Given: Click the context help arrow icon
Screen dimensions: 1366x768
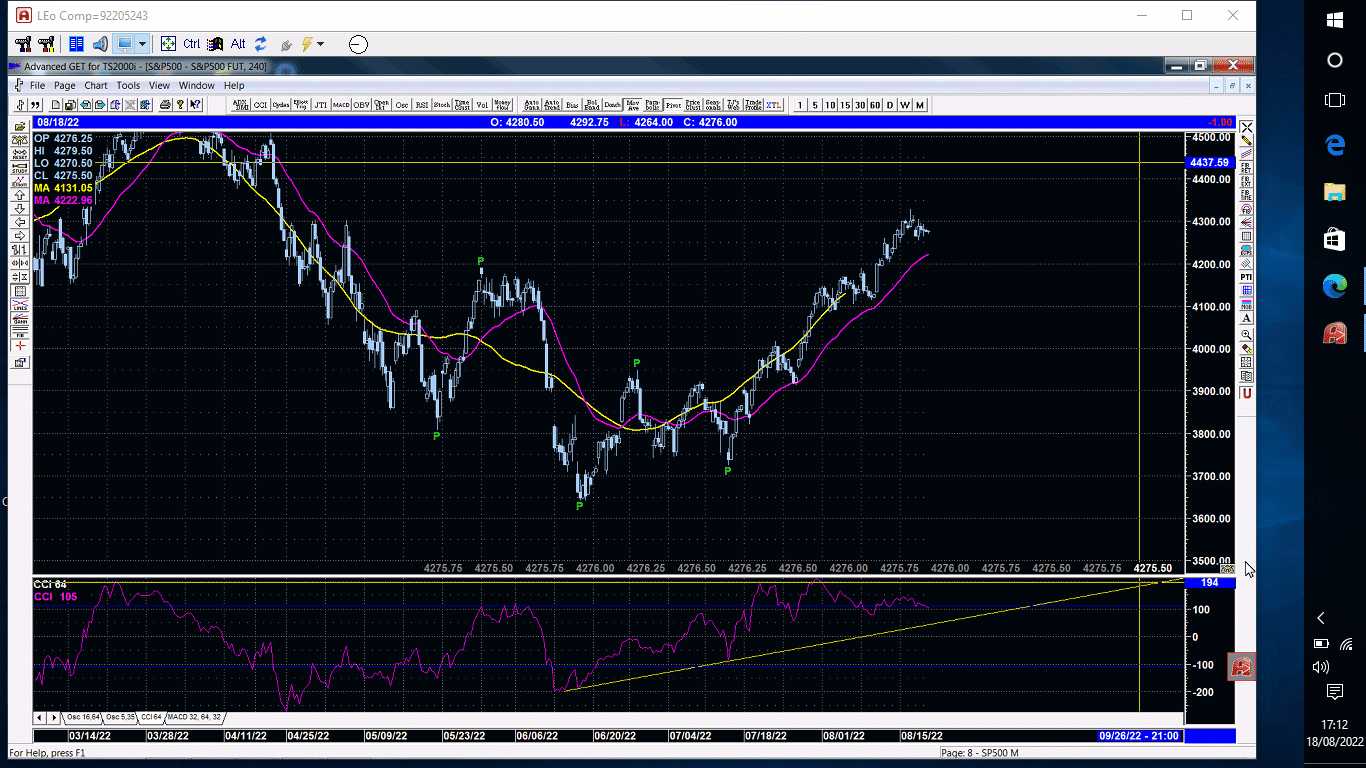Looking at the screenshot, I should (195, 104).
